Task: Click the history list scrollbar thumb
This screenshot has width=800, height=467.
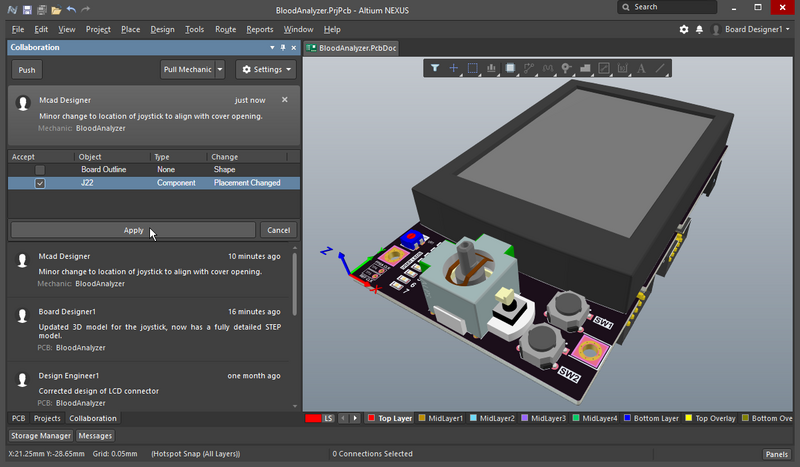Action: click(x=295, y=284)
